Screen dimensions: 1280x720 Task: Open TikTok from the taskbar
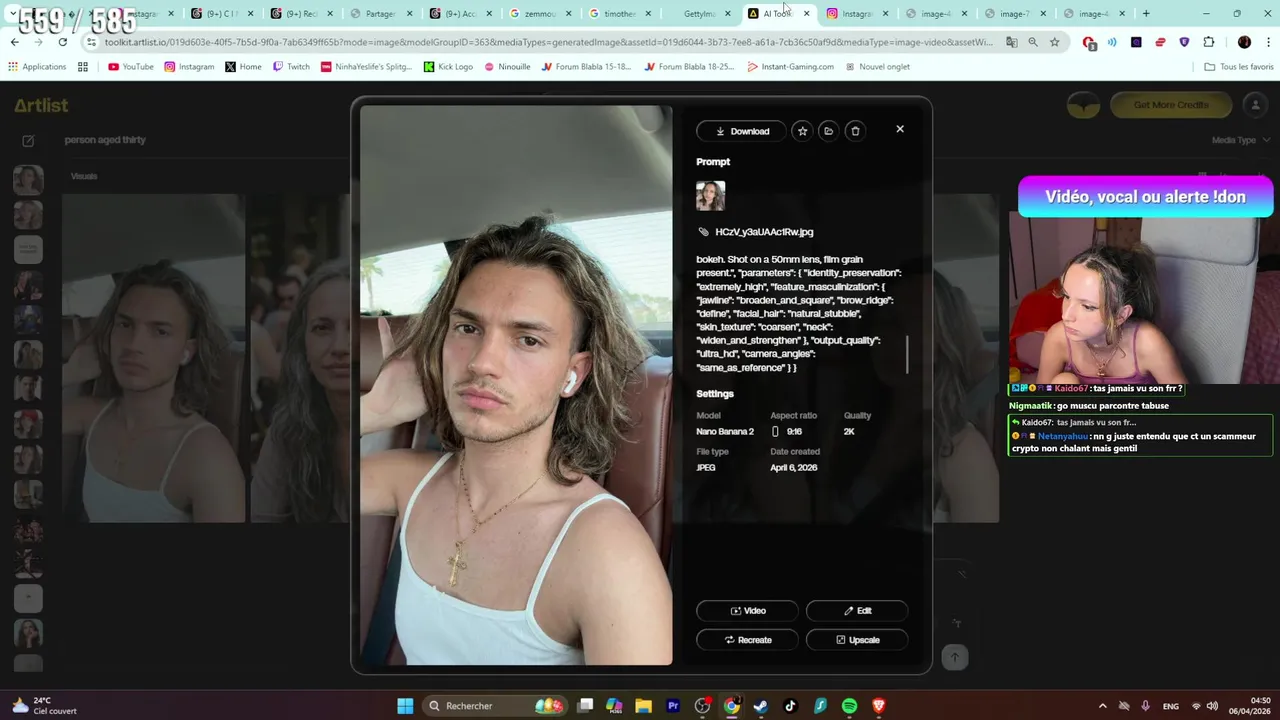click(790, 706)
